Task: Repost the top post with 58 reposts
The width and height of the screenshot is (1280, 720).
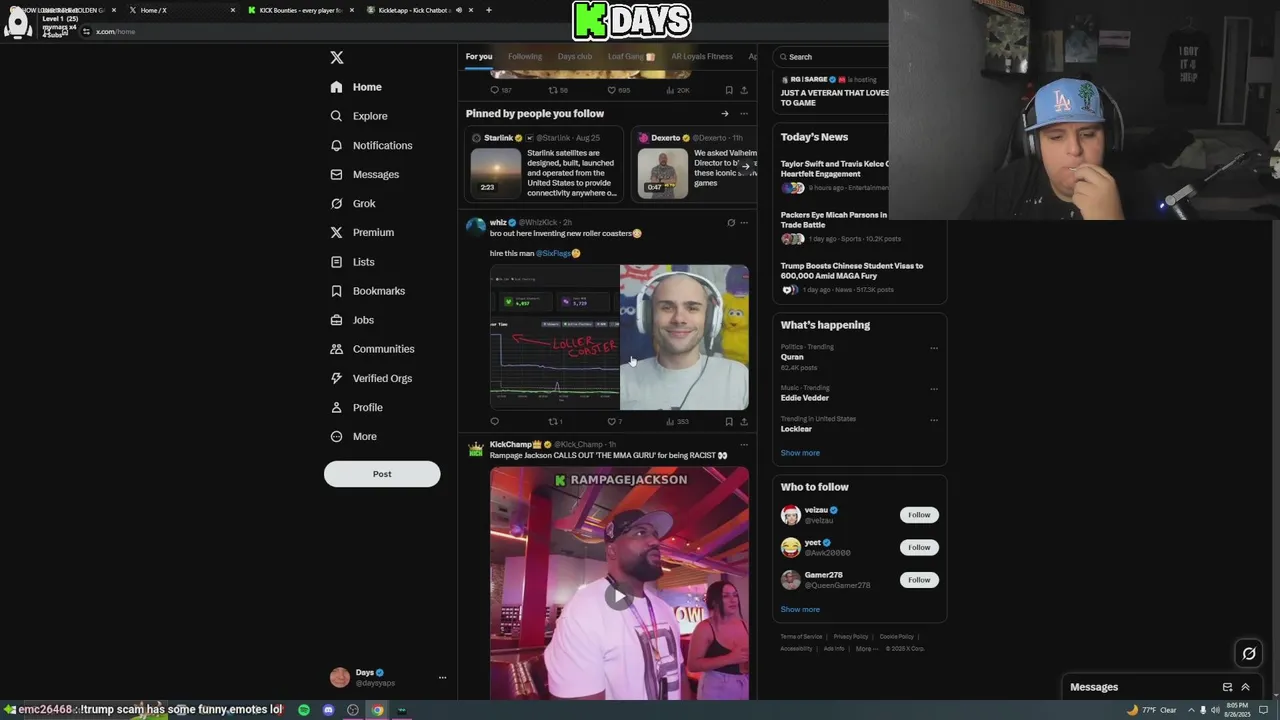Action: [558, 90]
